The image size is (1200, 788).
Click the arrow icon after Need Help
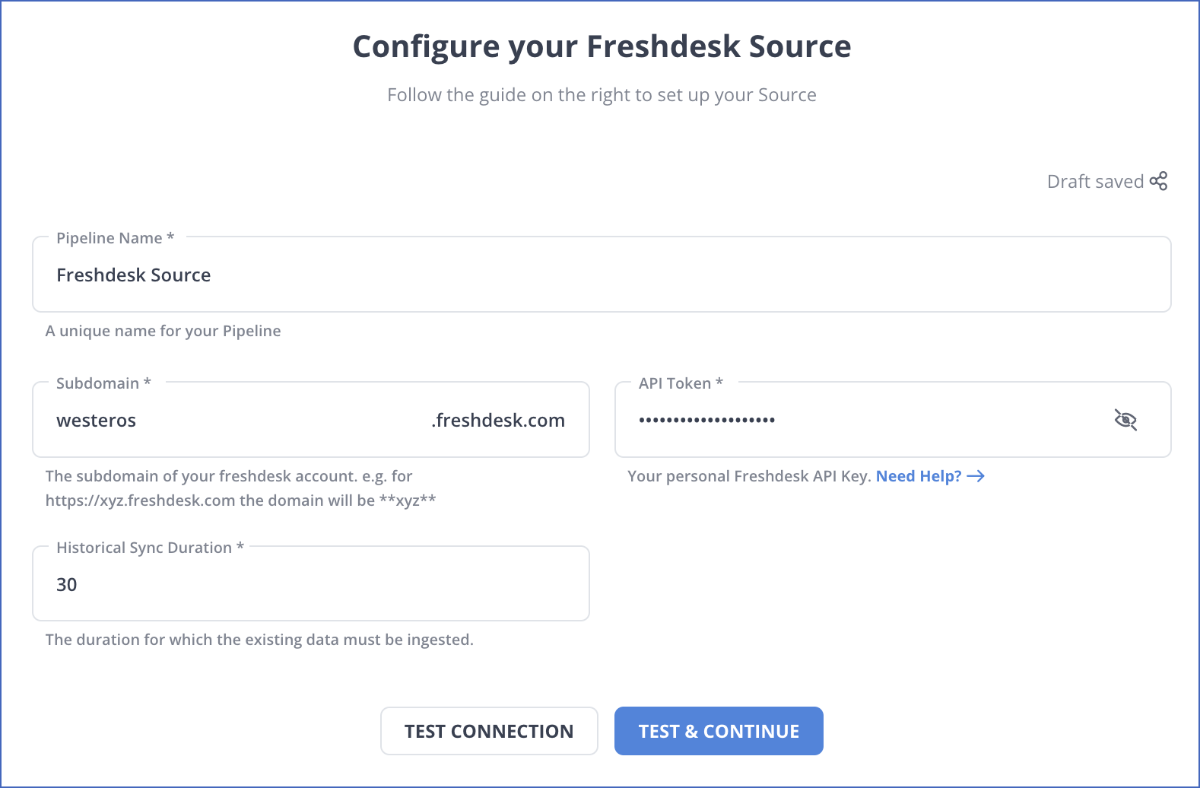(x=976, y=476)
